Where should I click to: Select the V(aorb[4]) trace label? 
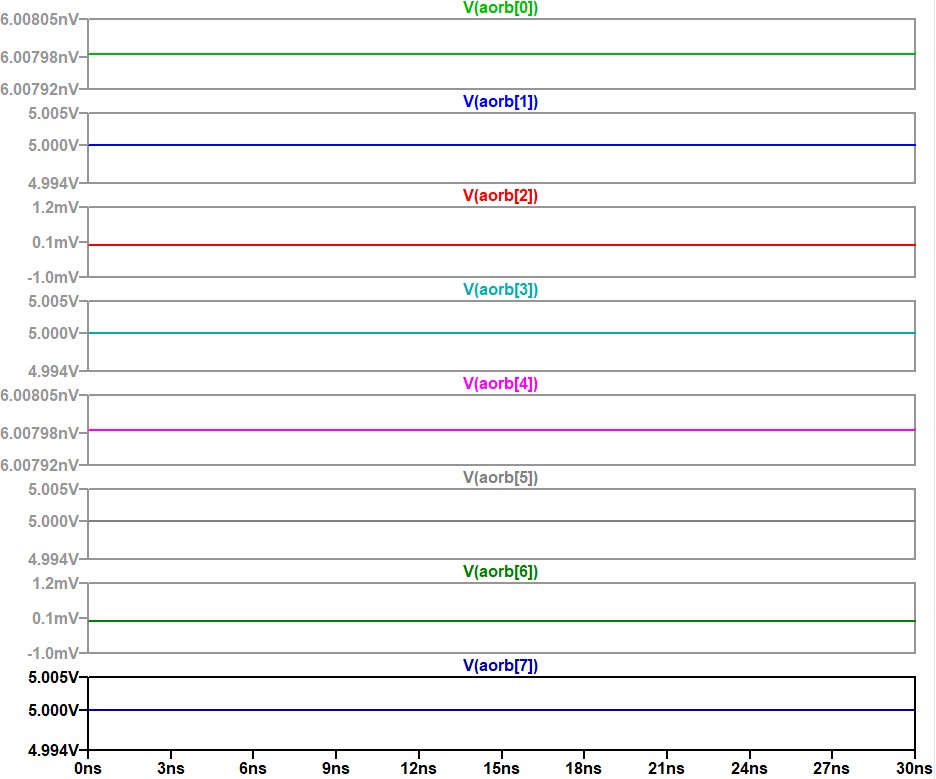coord(500,383)
